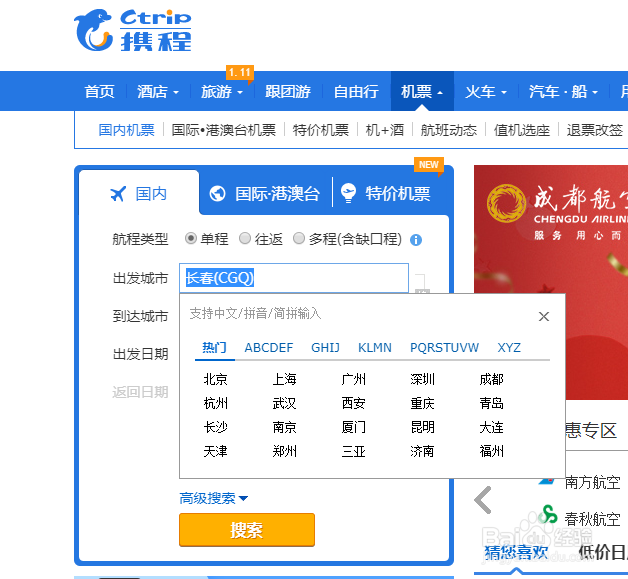This screenshot has height=579, width=628.
Task: Click the blue info icon after 多程
Action: tap(416, 240)
